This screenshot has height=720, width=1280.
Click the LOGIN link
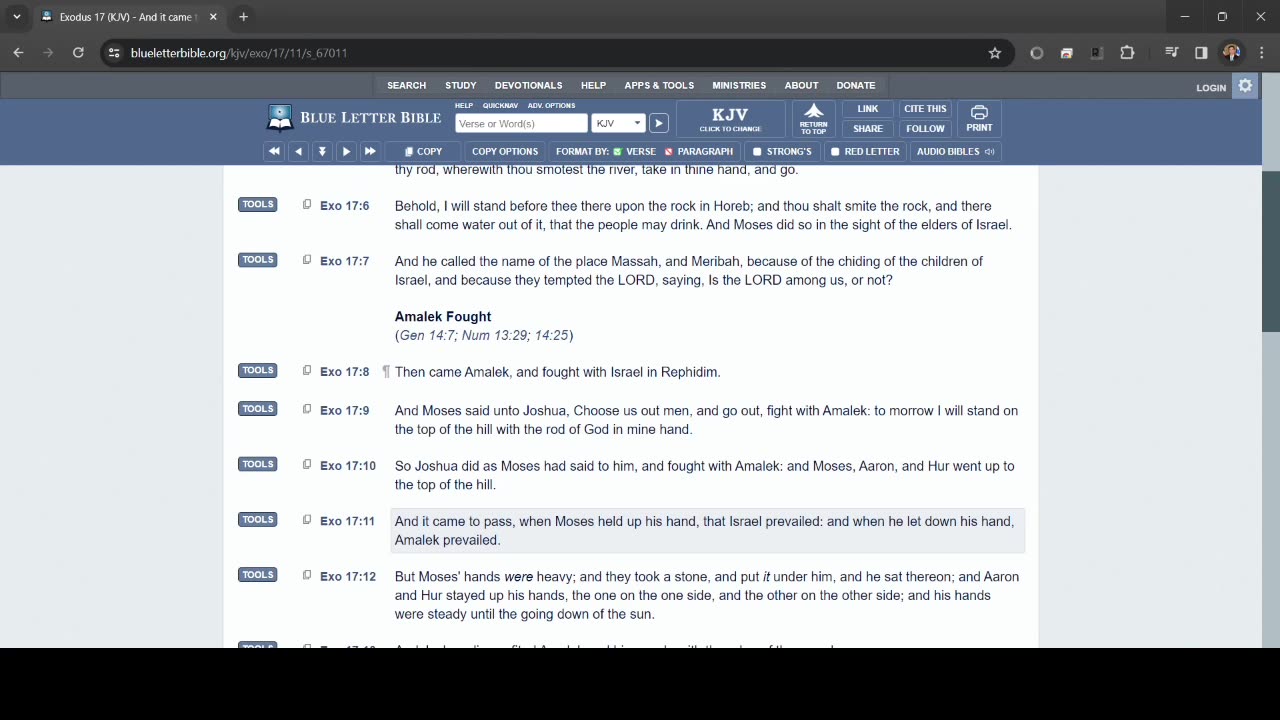1211,88
